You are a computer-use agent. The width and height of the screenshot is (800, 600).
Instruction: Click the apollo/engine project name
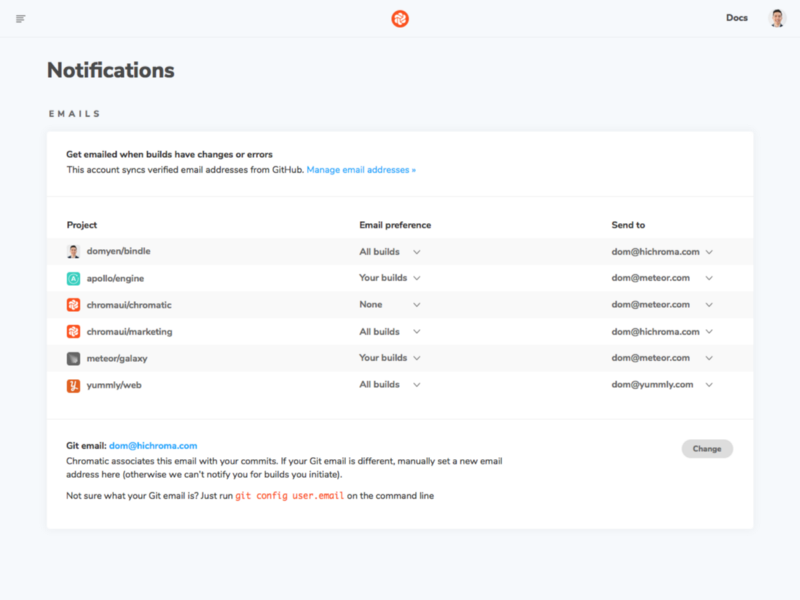tap(115, 279)
